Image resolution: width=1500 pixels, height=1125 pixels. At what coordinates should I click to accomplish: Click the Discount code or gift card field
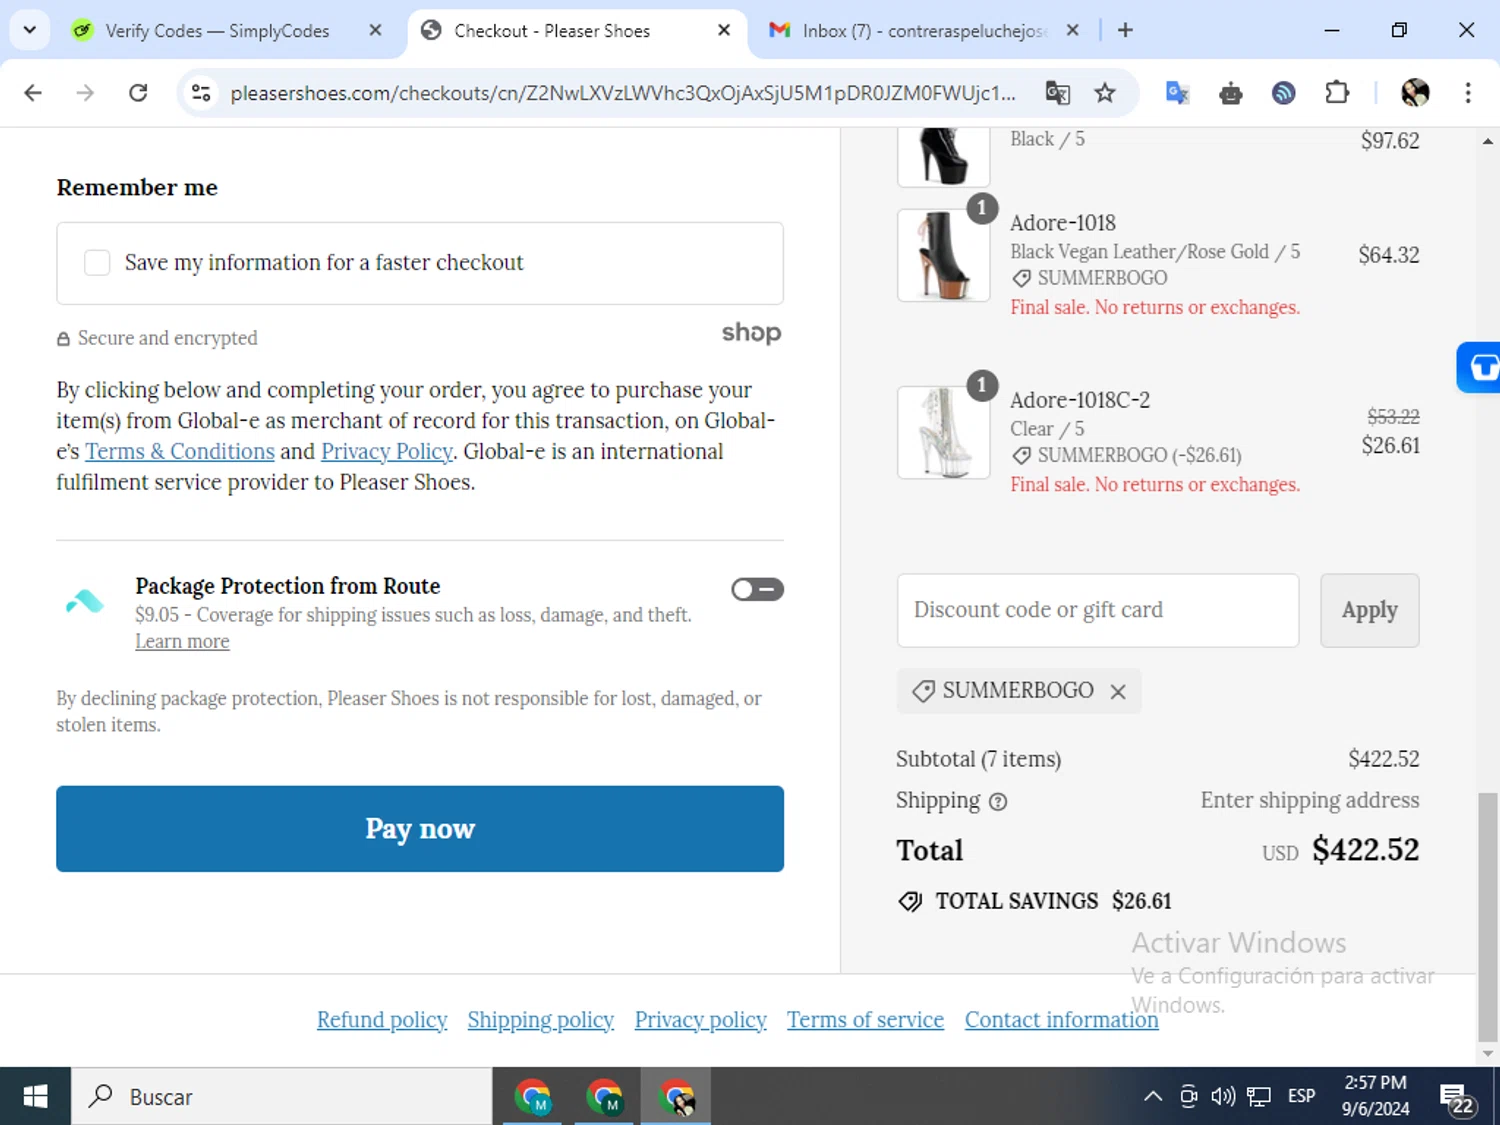point(1098,610)
